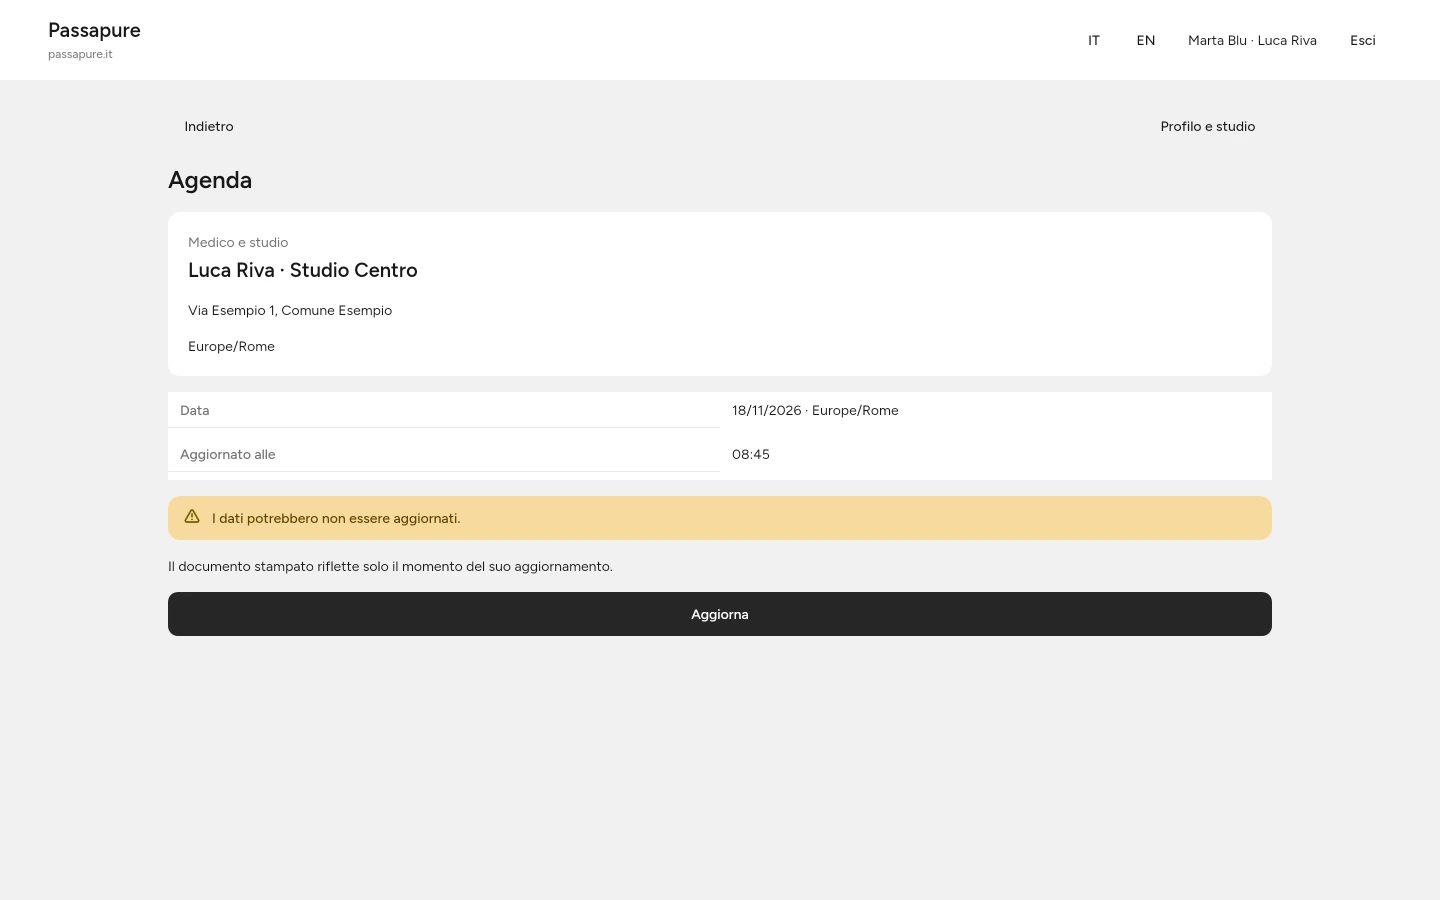Open Profilo e studio
1440x900 pixels.
tap(1208, 126)
